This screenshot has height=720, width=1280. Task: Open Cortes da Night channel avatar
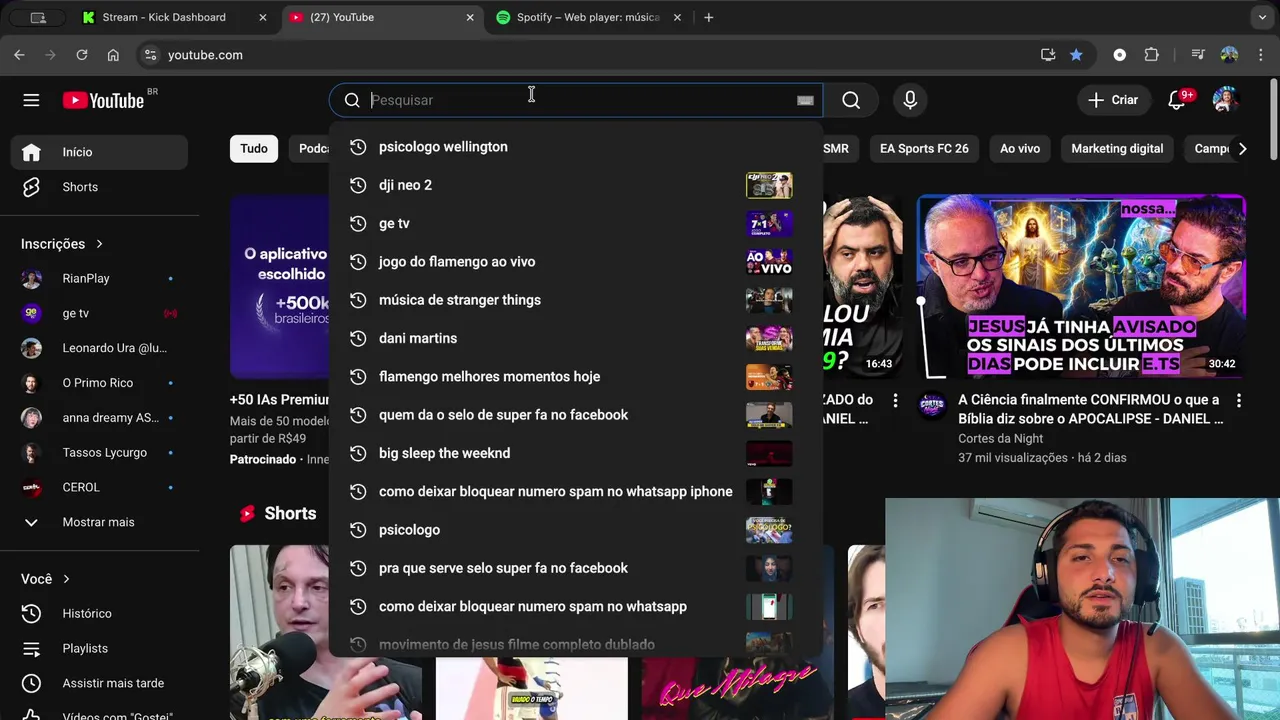tap(932, 406)
